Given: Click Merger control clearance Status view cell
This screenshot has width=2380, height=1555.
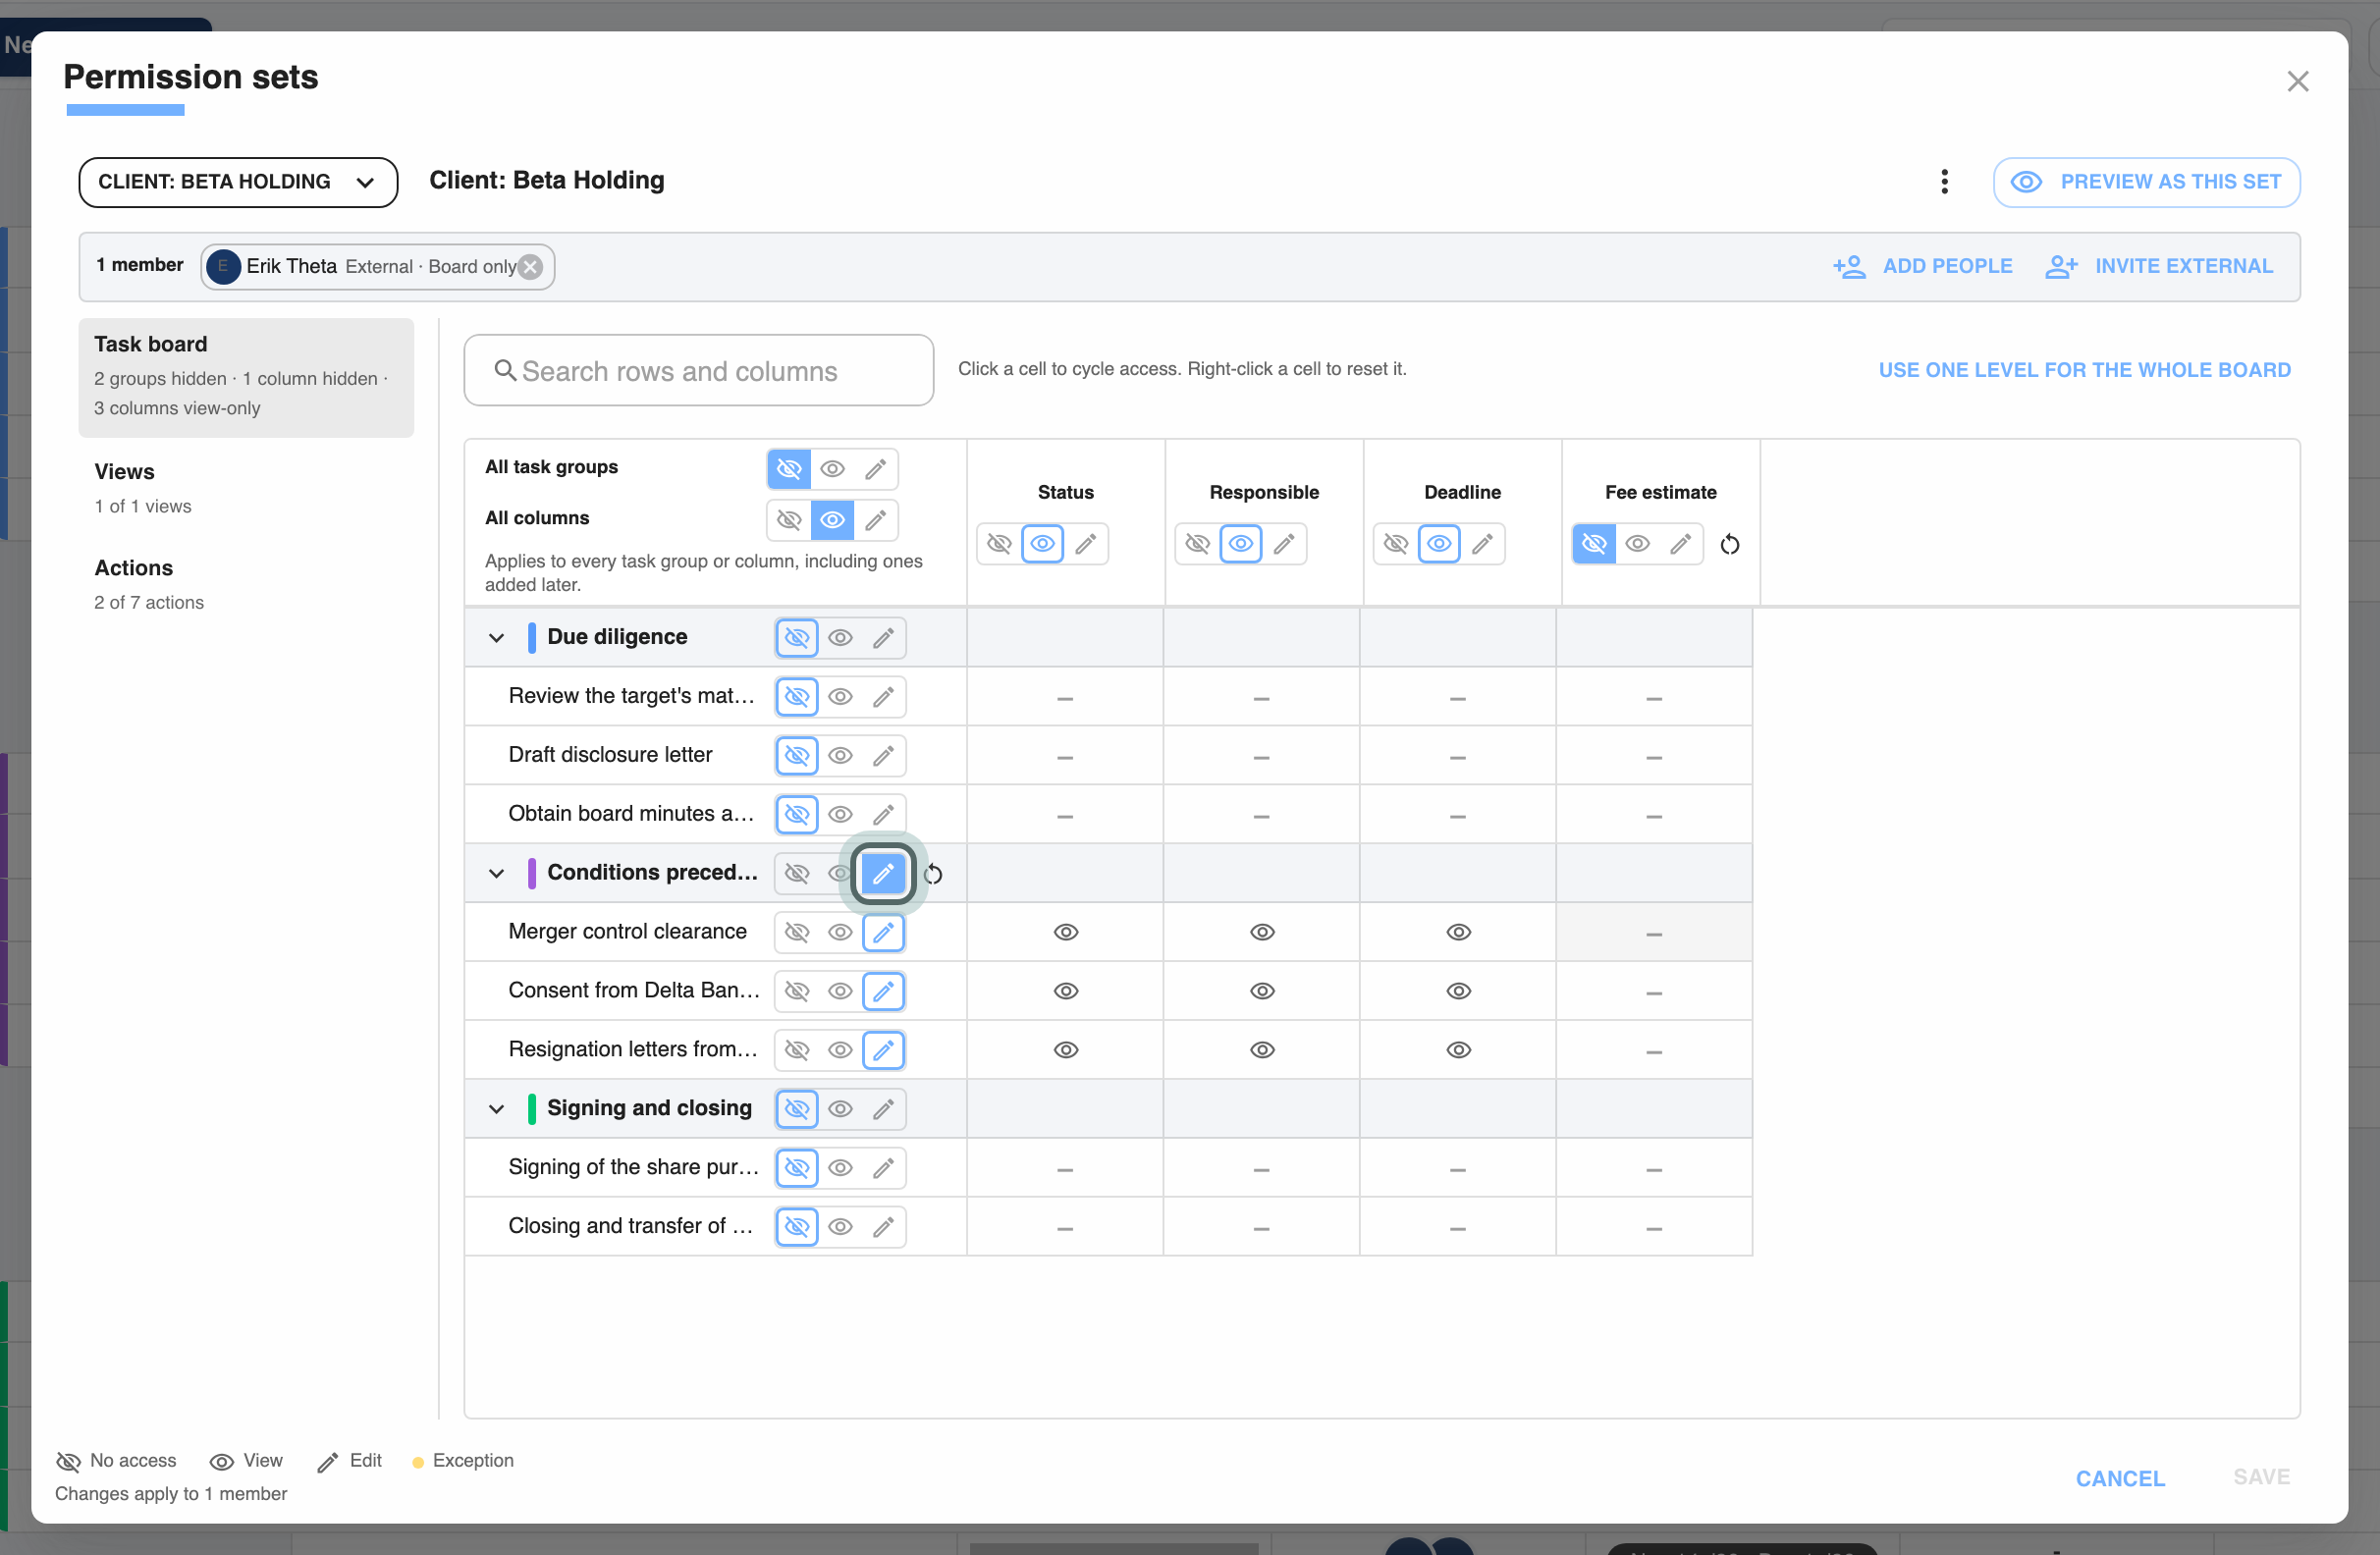Looking at the screenshot, I should (x=1065, y=933).
